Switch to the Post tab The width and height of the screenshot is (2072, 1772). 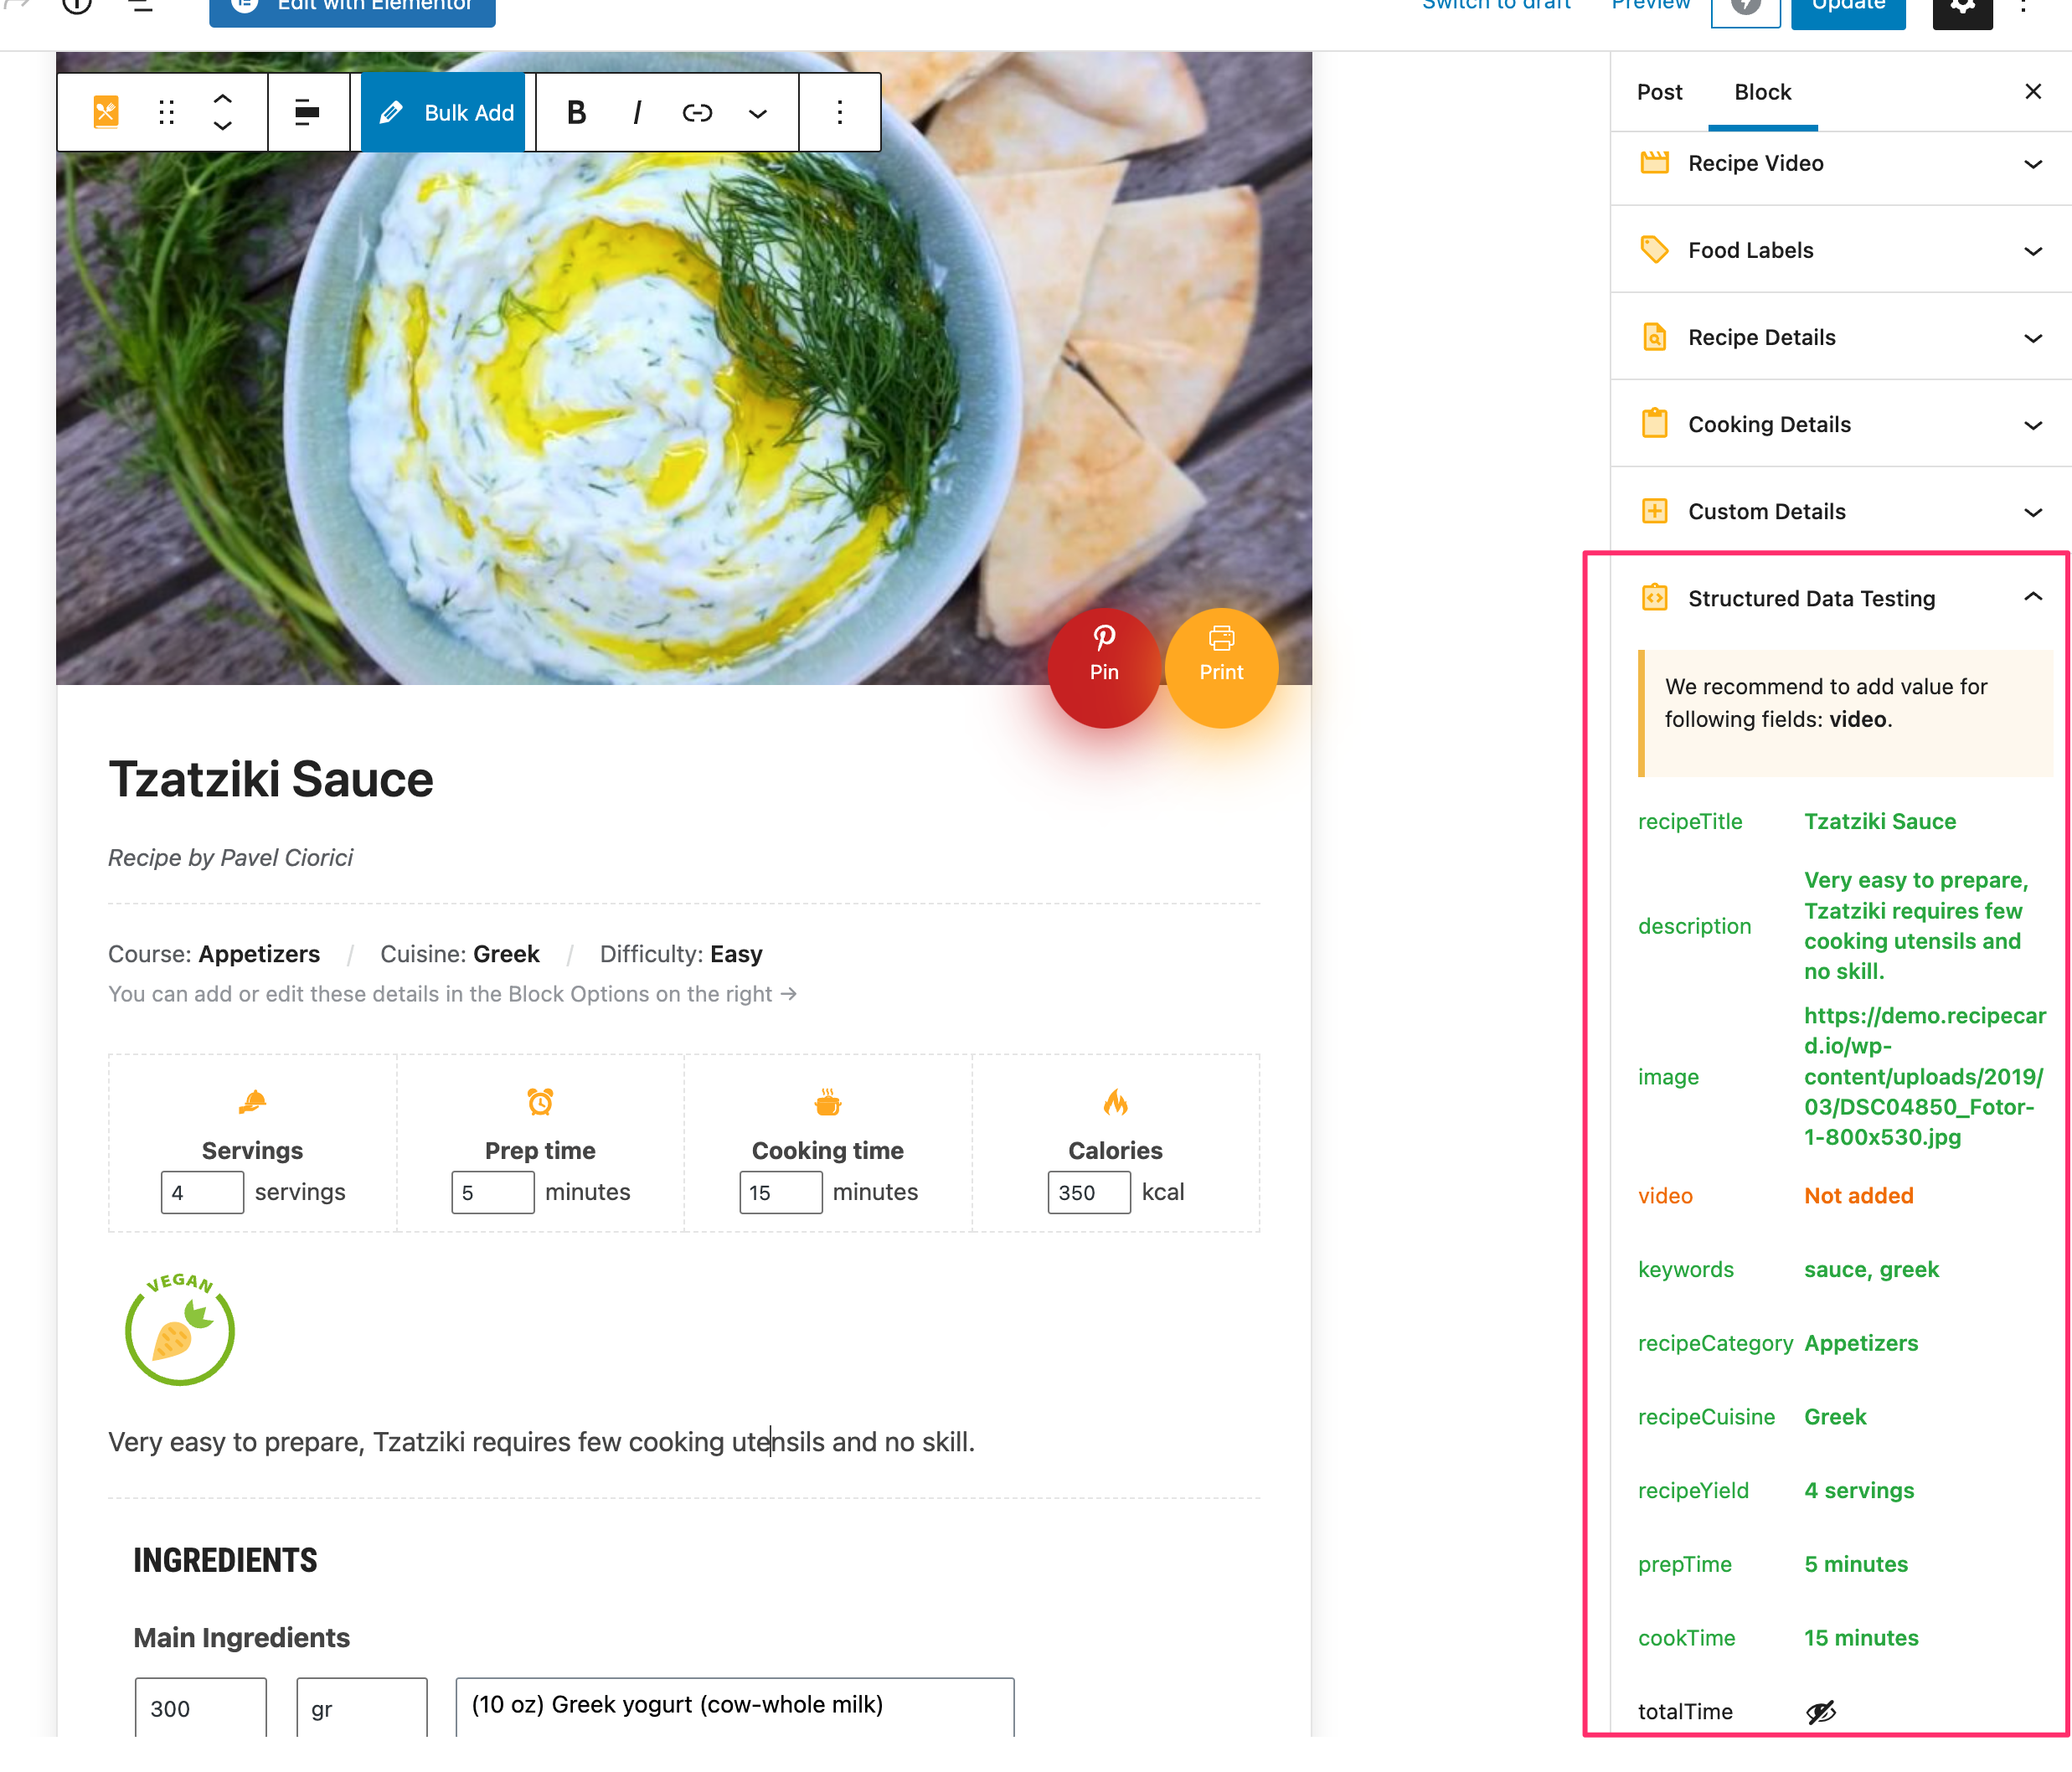click(1659, 91)
